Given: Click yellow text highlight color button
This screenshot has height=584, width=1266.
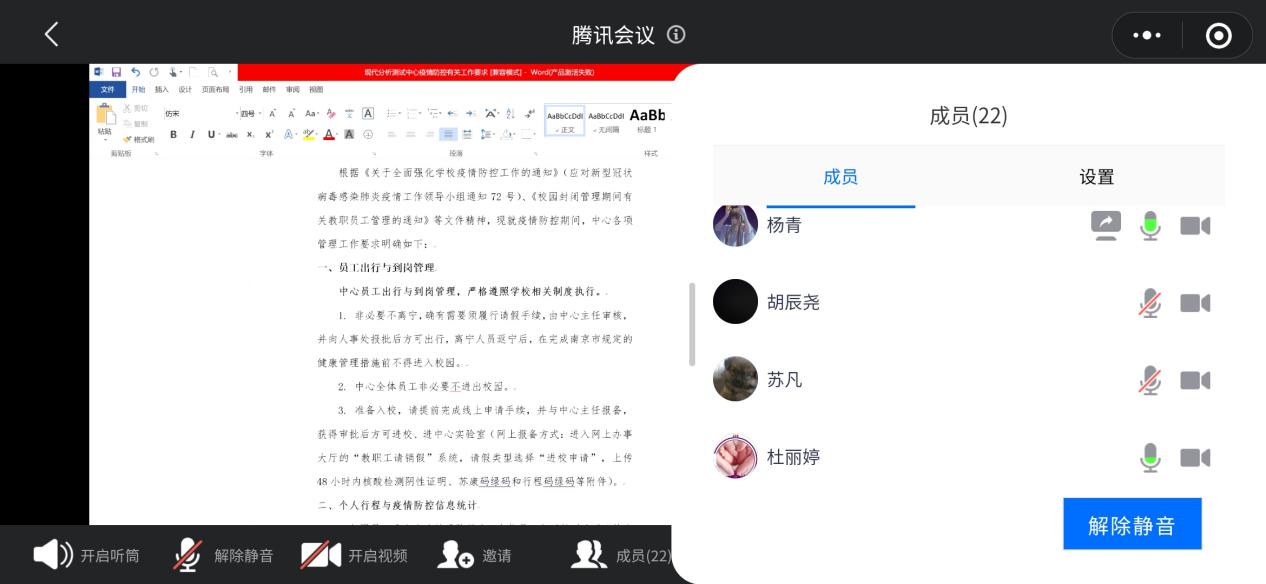Looking at the screenshot, I should (x=308, y=134).
